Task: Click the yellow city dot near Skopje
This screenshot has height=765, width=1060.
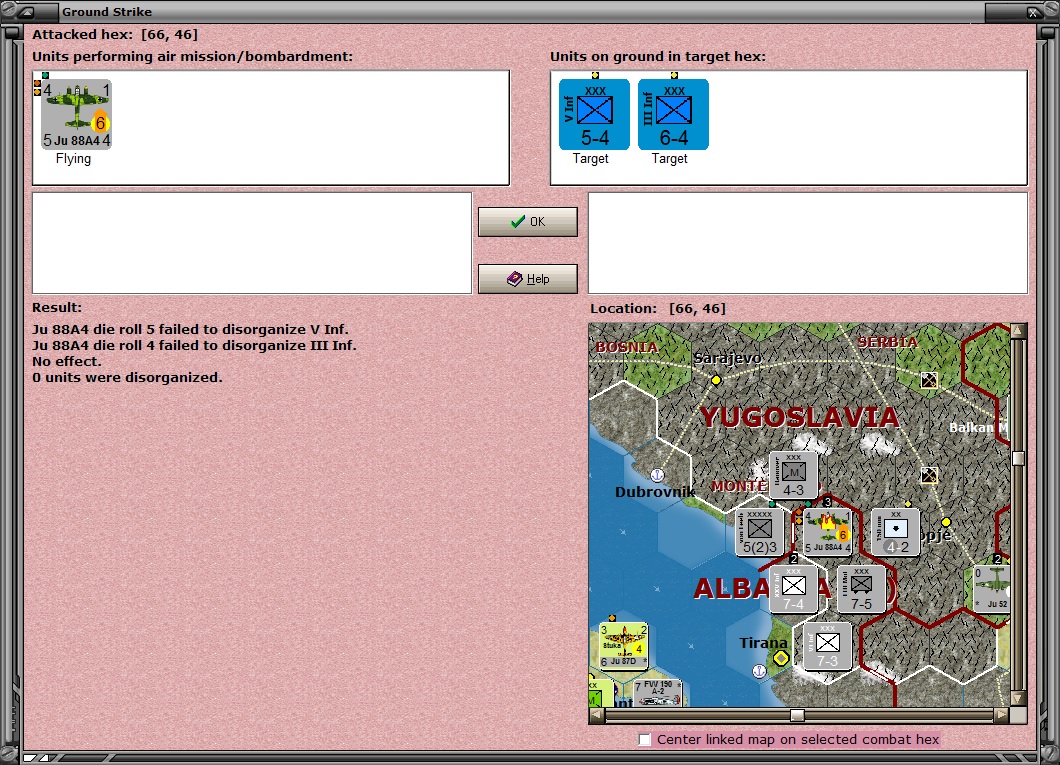Action: 946,522
